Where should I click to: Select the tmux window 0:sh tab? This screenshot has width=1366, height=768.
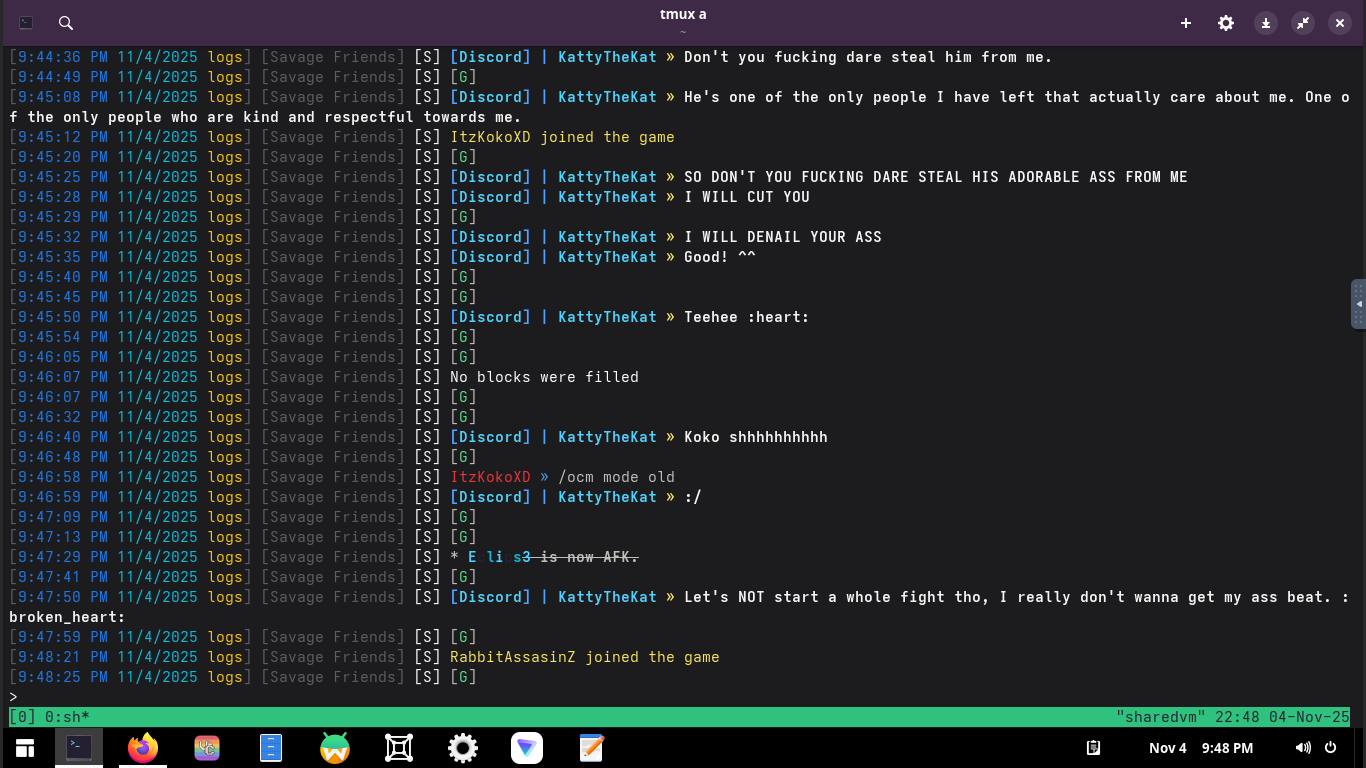click(x=67, y=717)
